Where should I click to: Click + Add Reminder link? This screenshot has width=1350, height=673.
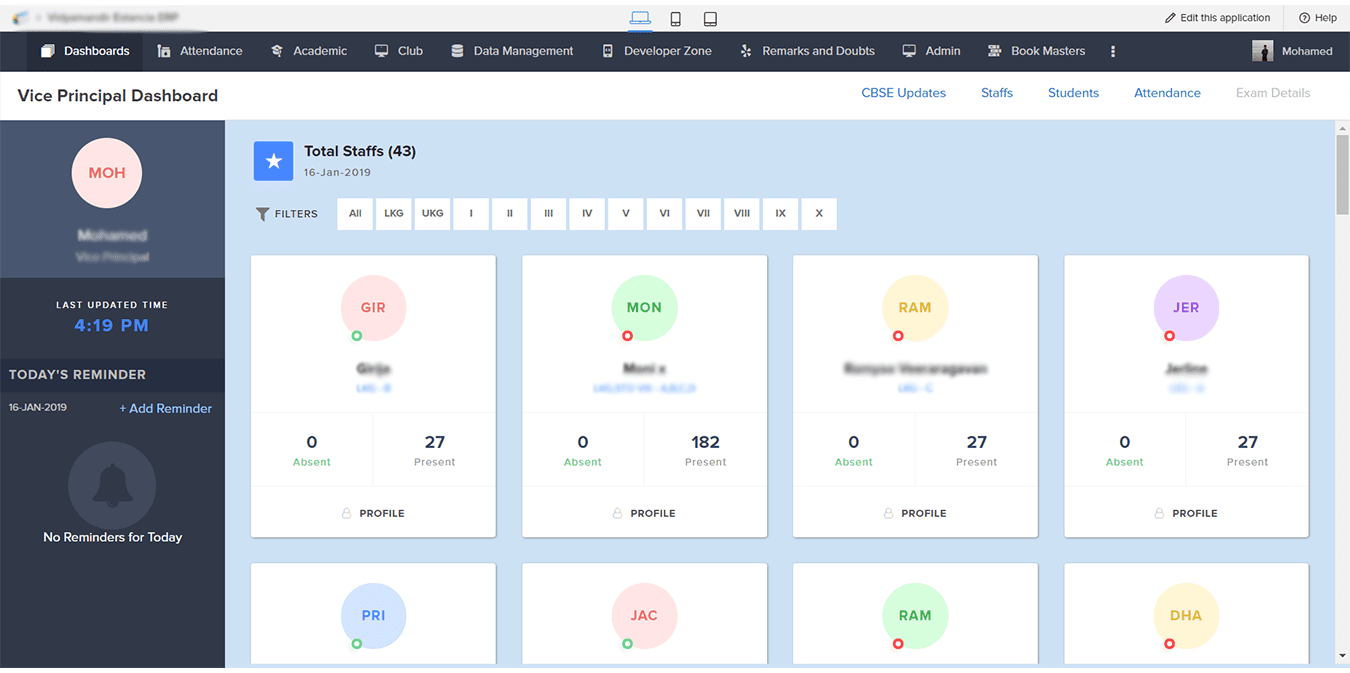[x=166, y=408]
